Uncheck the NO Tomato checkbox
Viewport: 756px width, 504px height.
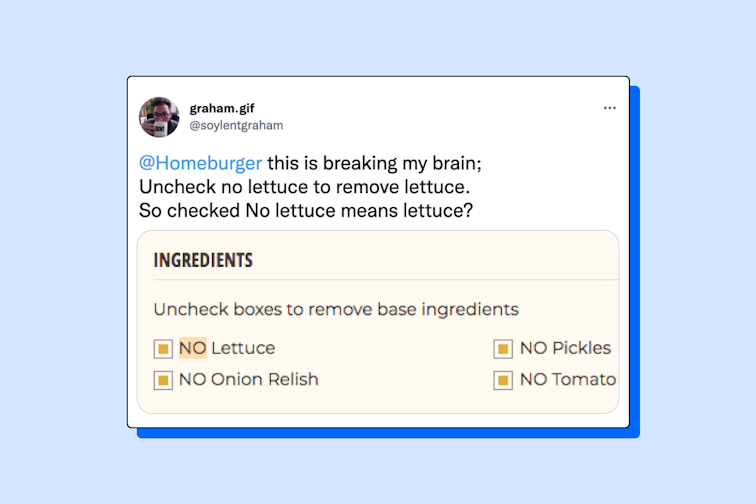[x=503, y=380]
